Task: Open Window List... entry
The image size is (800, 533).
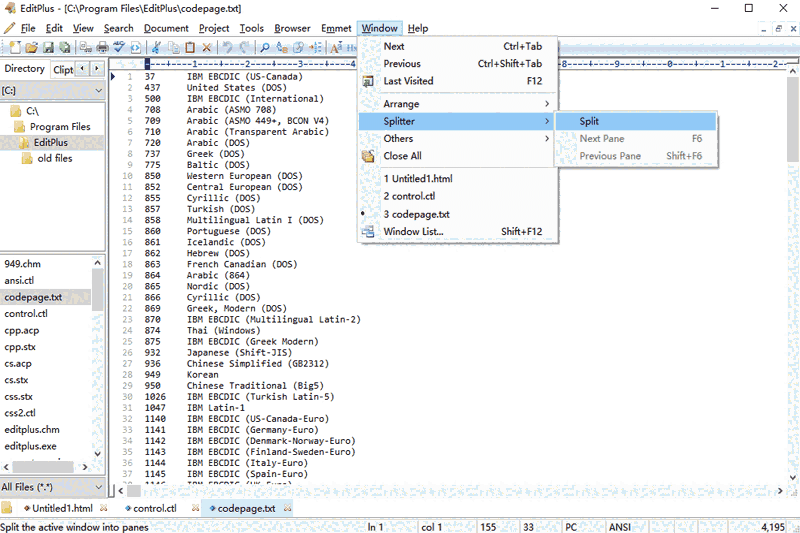Action: pyautogui.click(x=458, y=232)
